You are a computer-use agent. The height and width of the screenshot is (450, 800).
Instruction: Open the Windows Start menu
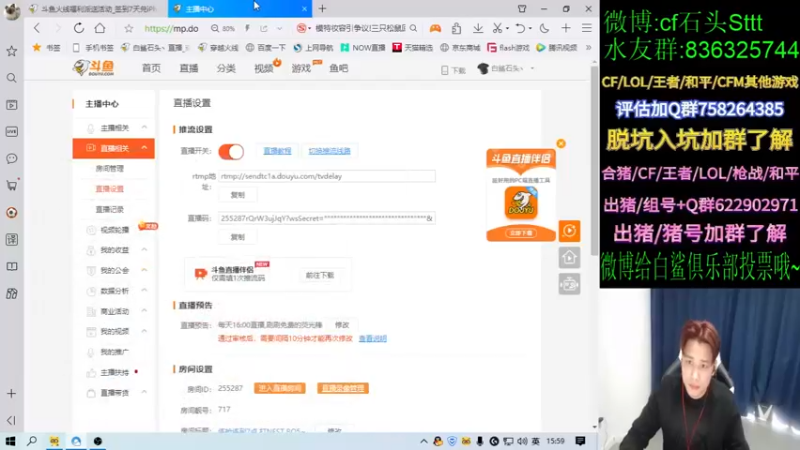(10, 441)
